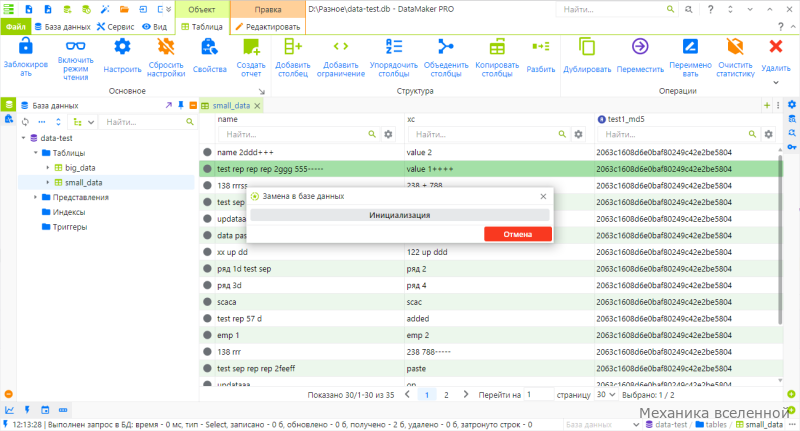Click Добавить ограничение icon
The height and width of the screenshot is (431, 800).
point(341,46)
